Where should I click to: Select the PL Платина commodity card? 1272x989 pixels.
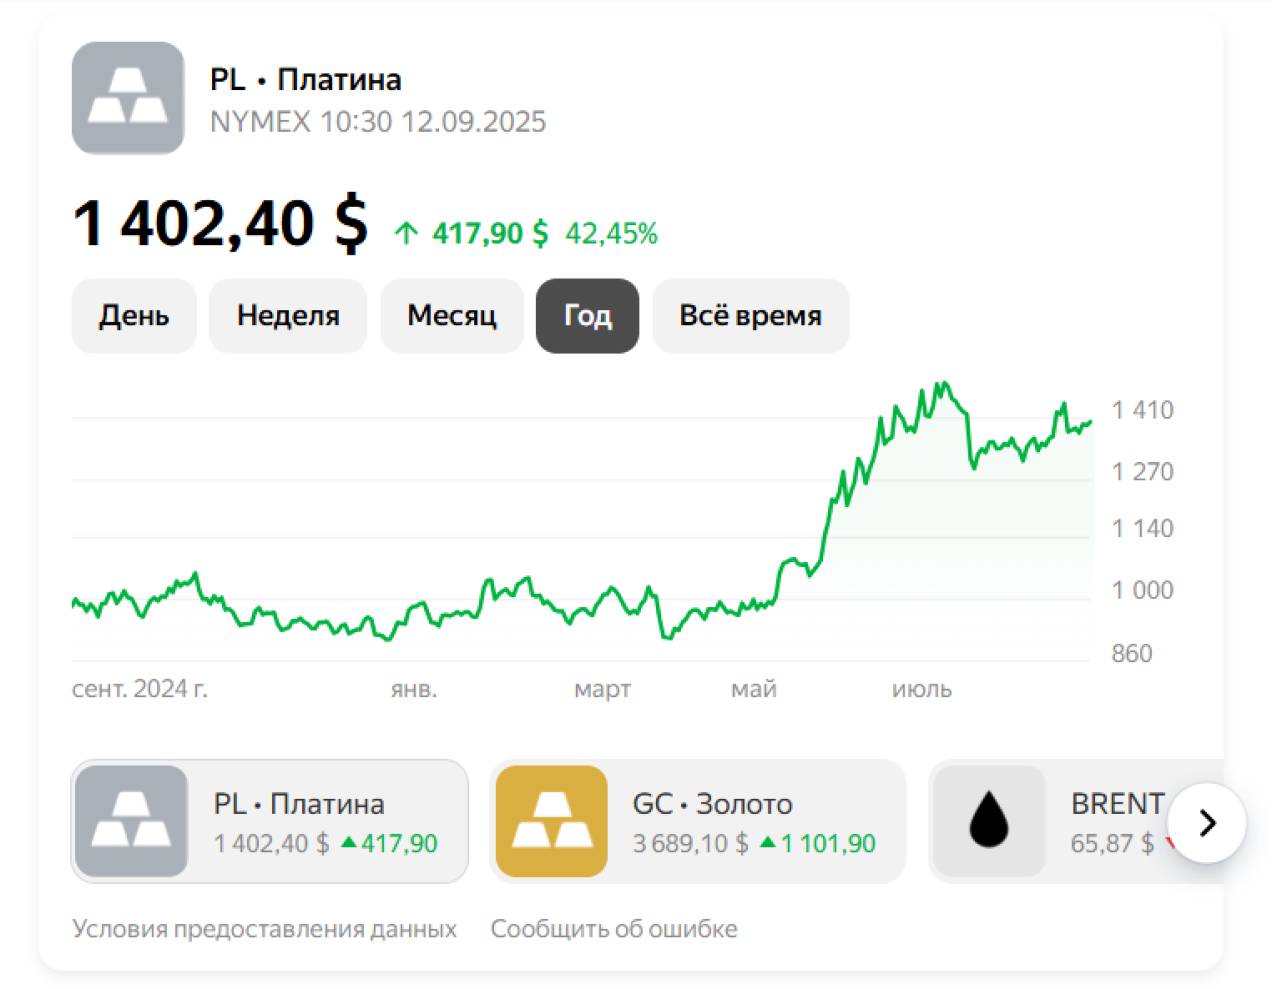pos(300,822)
